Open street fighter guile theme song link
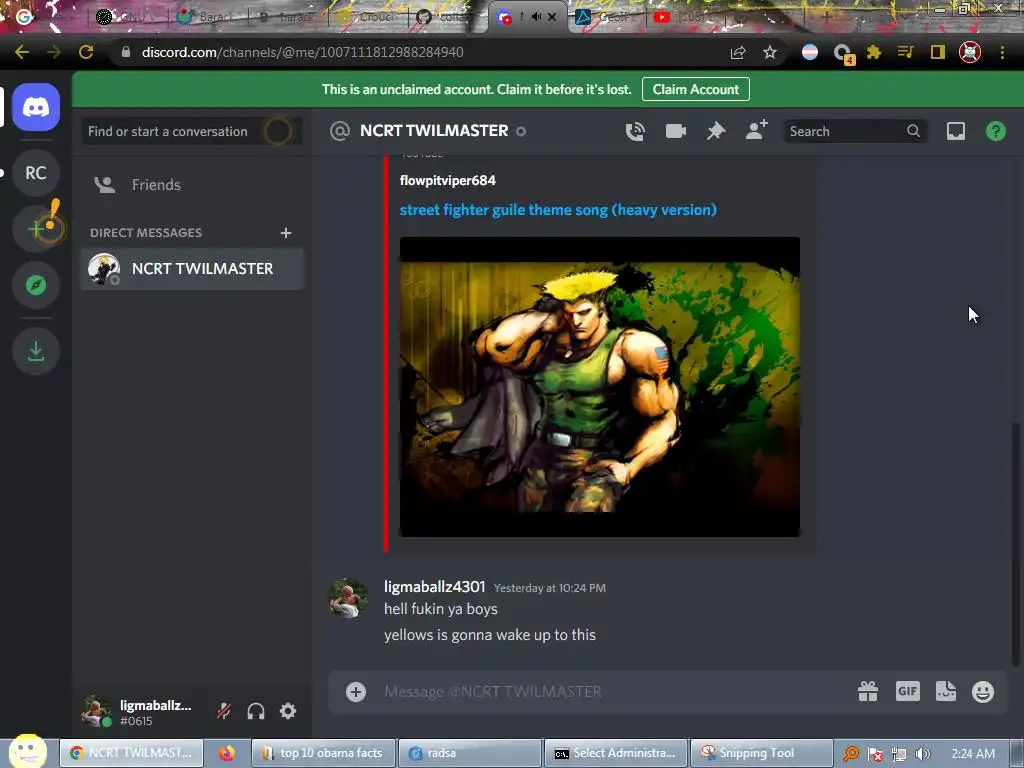1024x768 pixels. tap(558, 210)
